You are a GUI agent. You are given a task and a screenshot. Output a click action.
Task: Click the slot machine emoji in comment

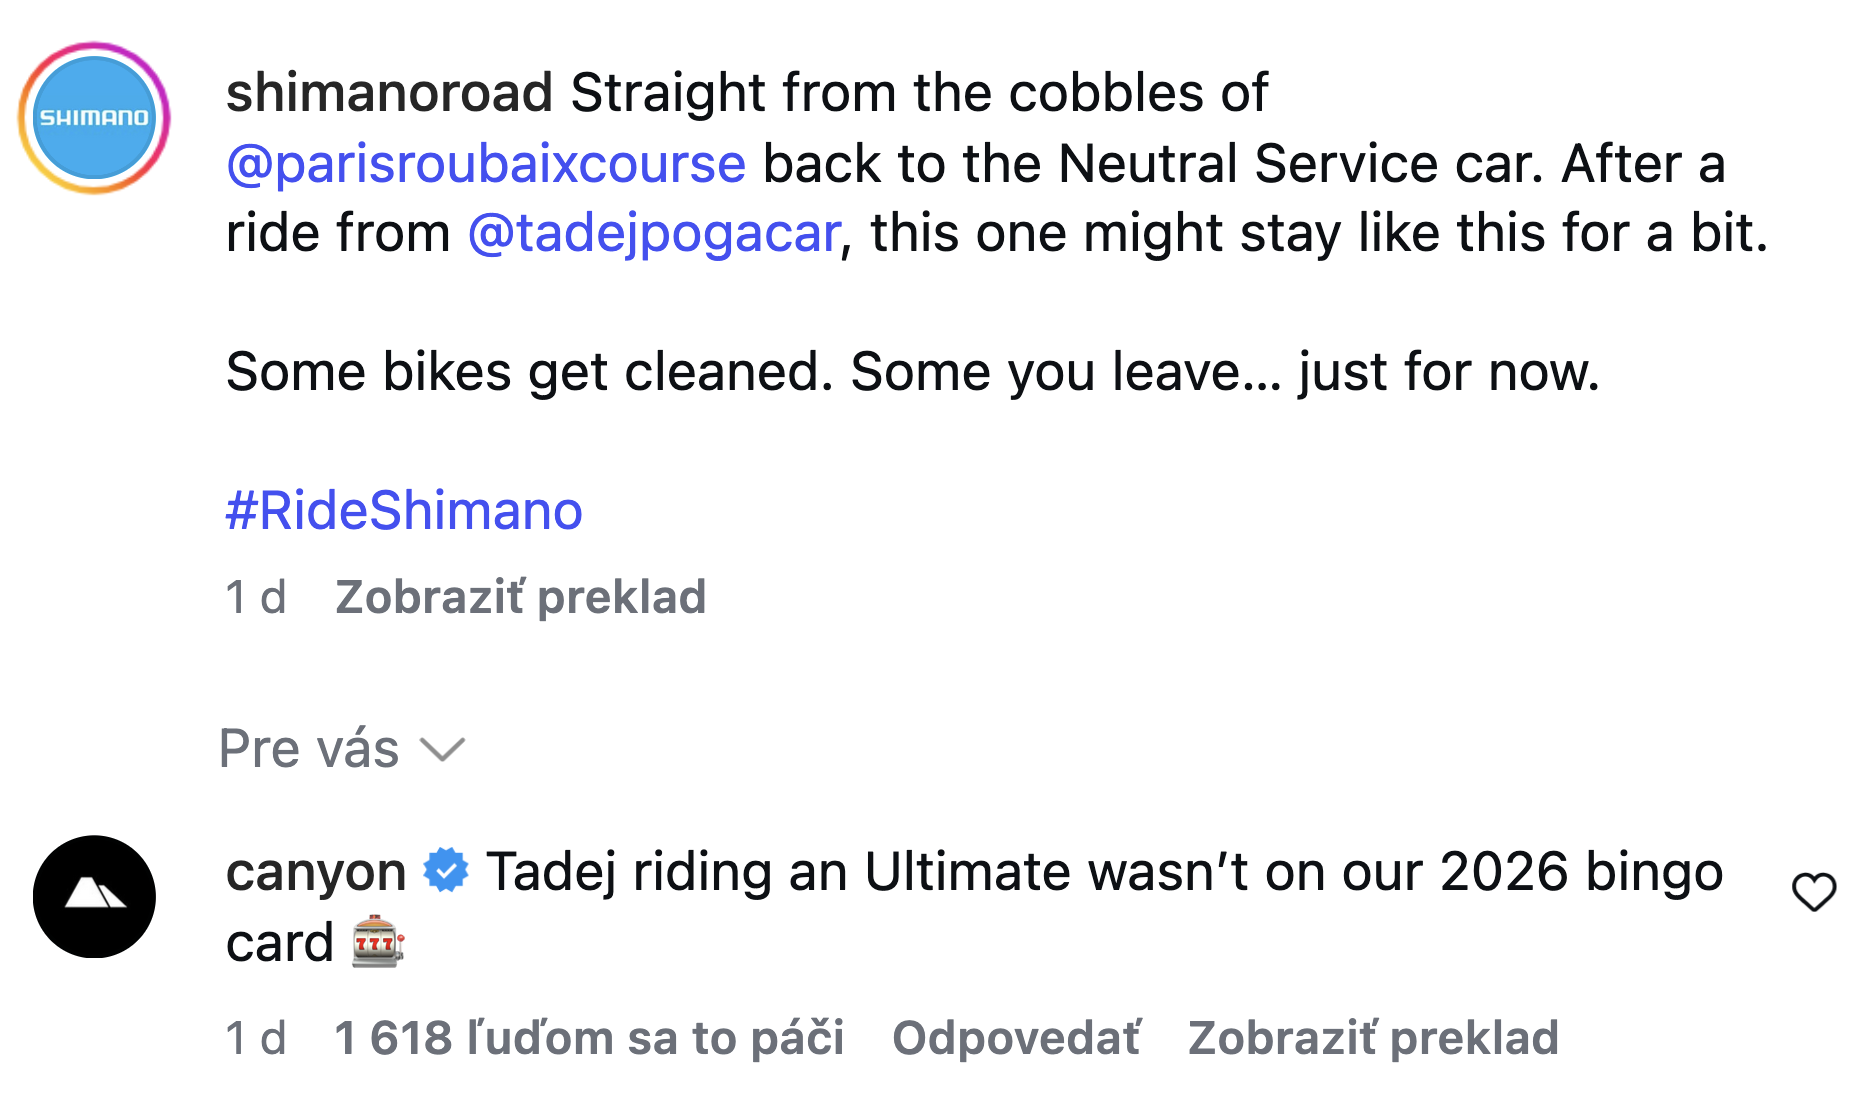378,941
